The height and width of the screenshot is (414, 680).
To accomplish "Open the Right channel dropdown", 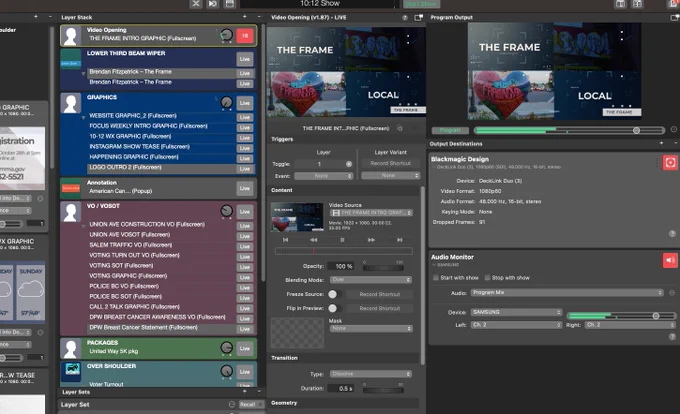I will 630,325.
